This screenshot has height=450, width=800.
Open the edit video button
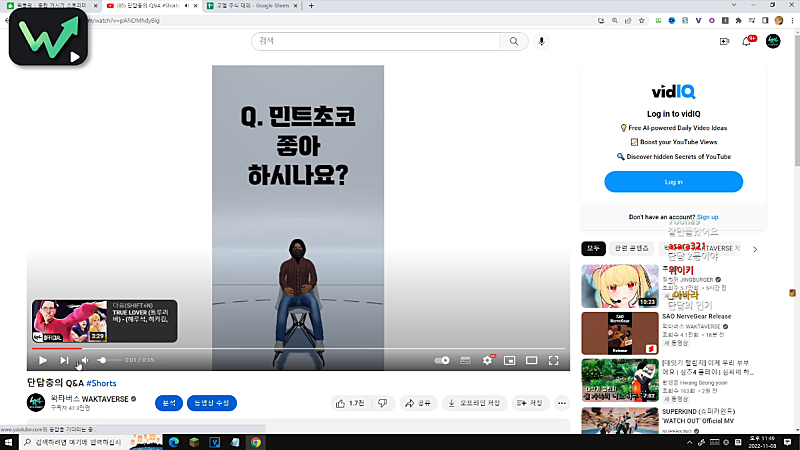[212, 403]
